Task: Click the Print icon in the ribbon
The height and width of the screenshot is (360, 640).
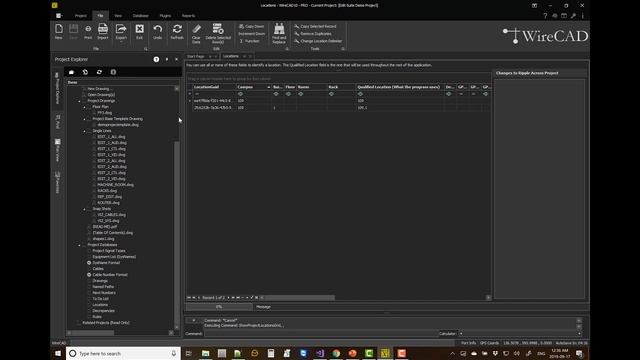Action: coord(88,31)
